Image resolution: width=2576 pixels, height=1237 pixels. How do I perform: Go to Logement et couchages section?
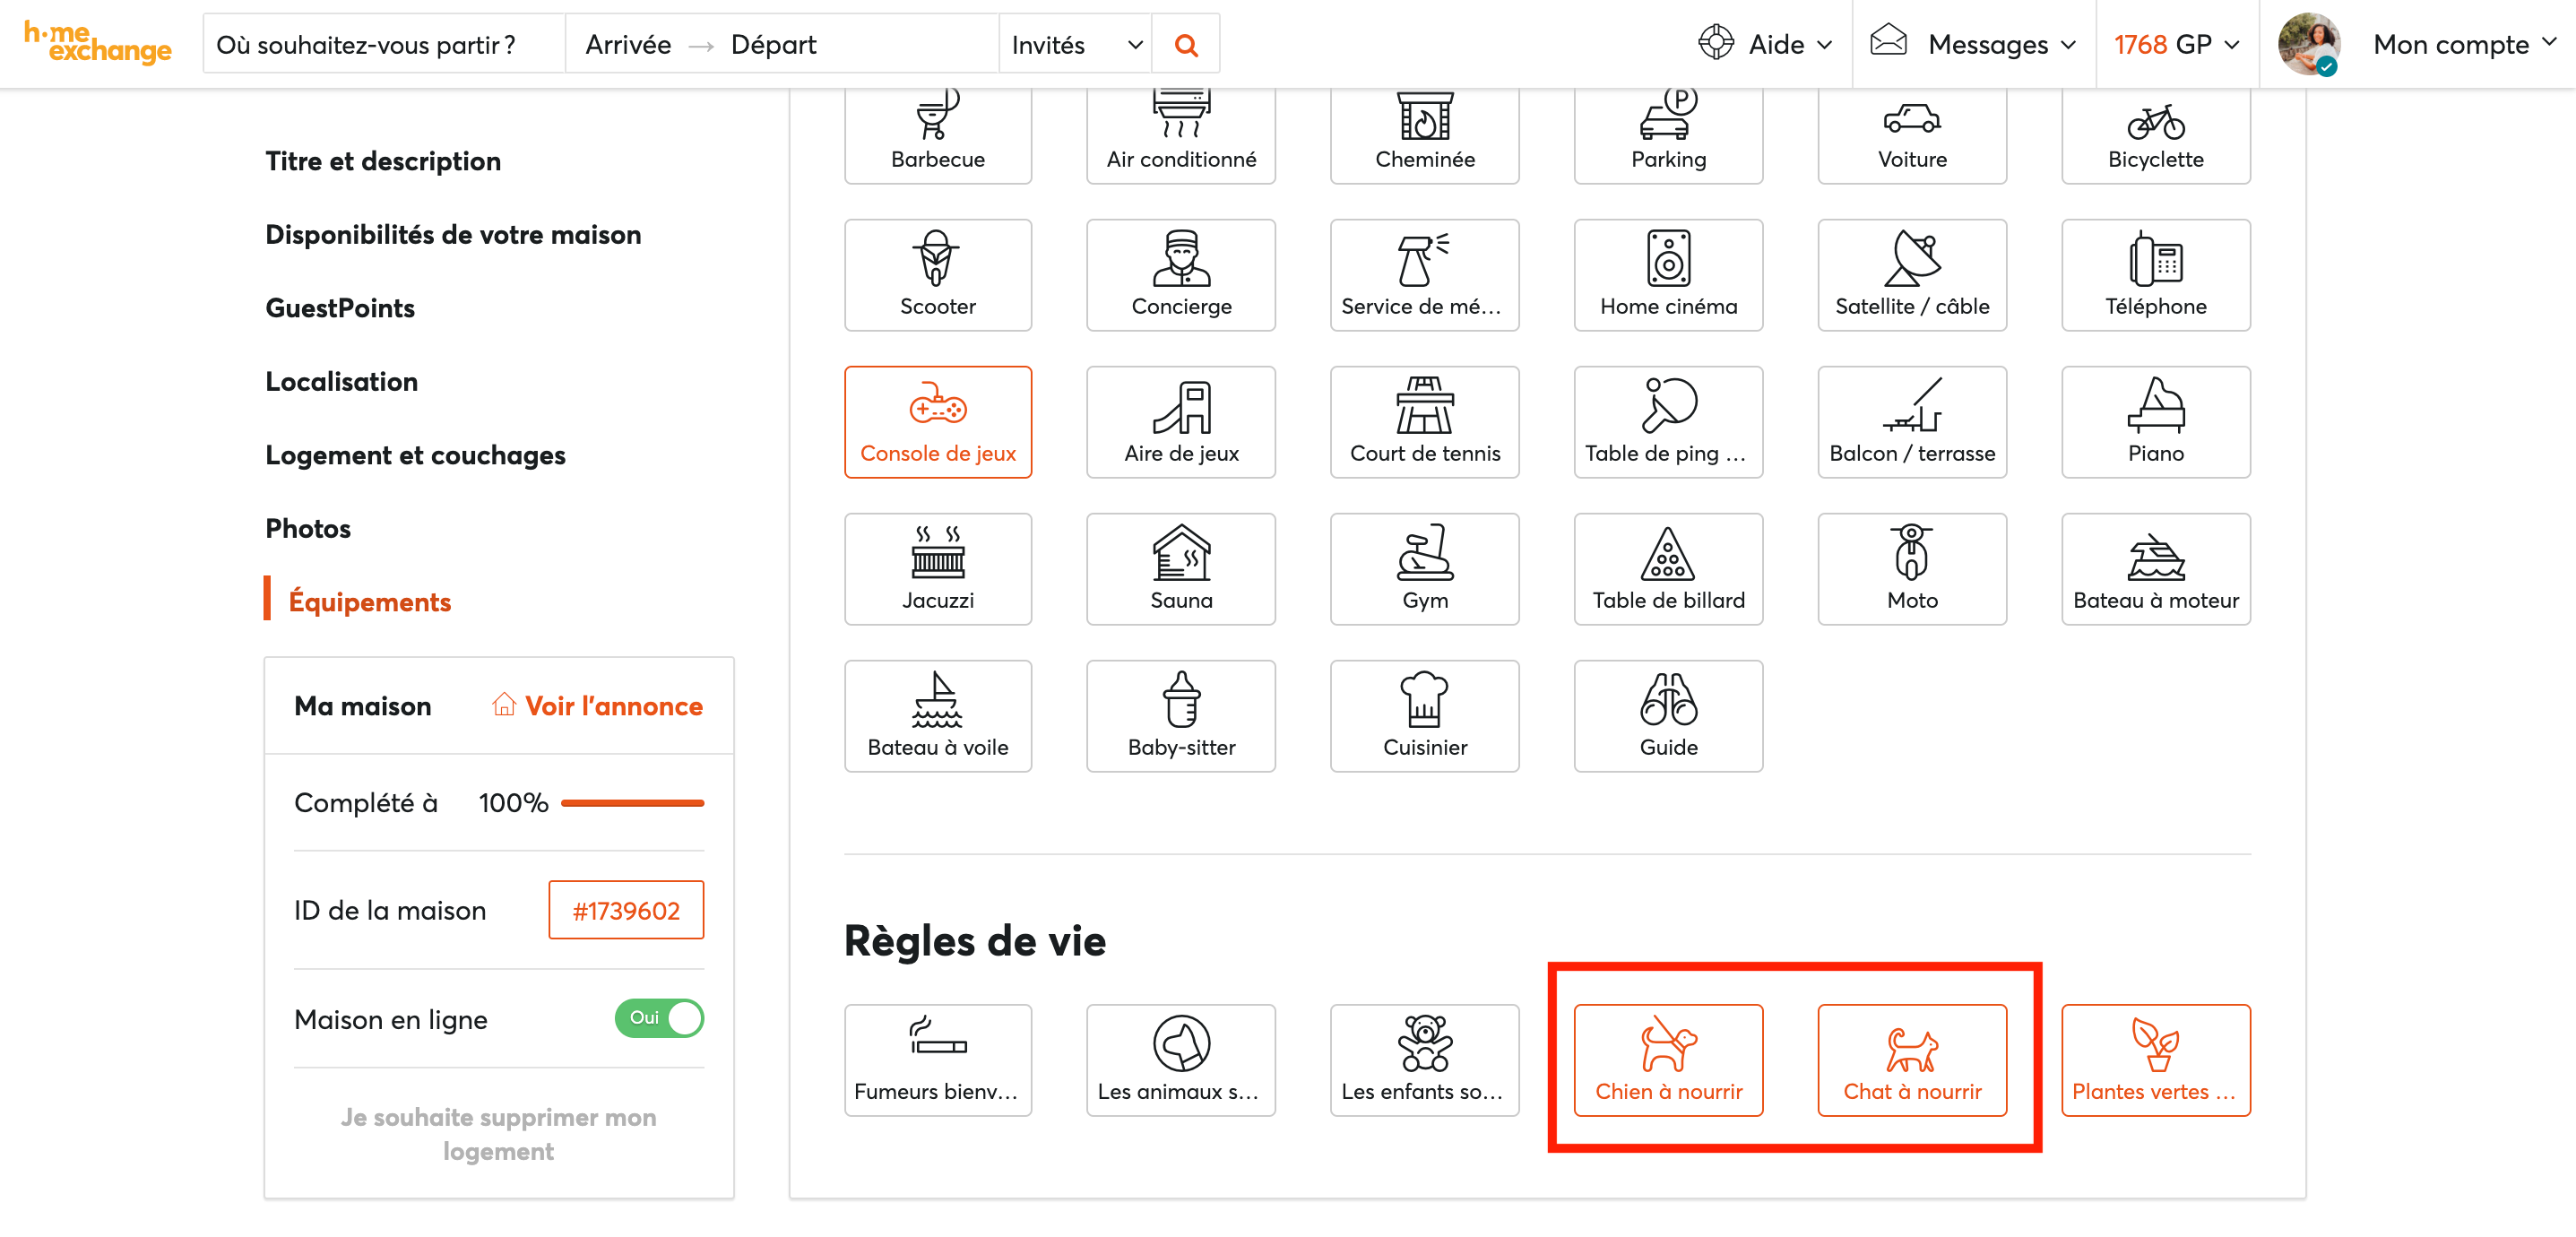coord(415,455)
